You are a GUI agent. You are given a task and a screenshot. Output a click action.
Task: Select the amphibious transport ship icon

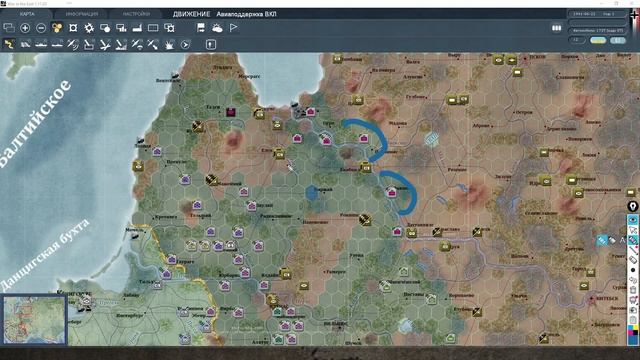tap(57, 44)
